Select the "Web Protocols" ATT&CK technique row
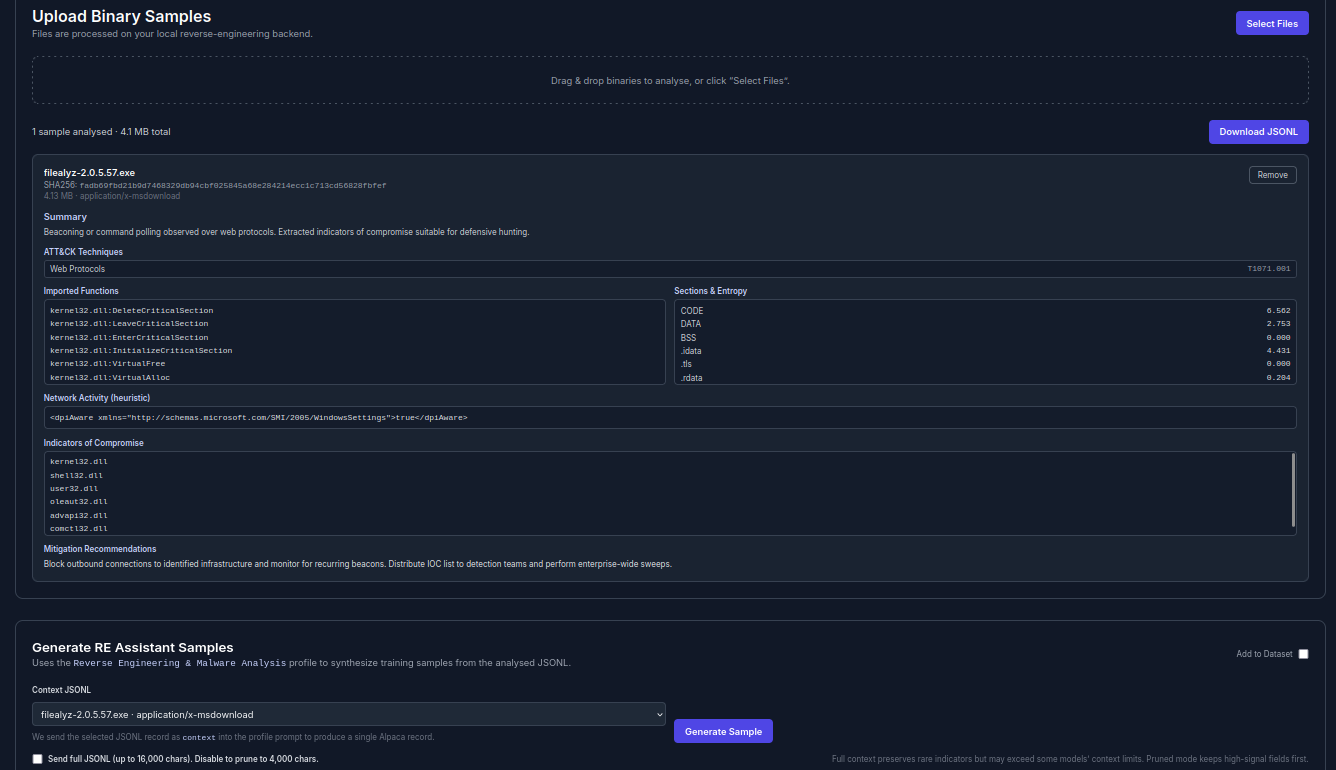The image size is (1336, 770). [670, 268]
